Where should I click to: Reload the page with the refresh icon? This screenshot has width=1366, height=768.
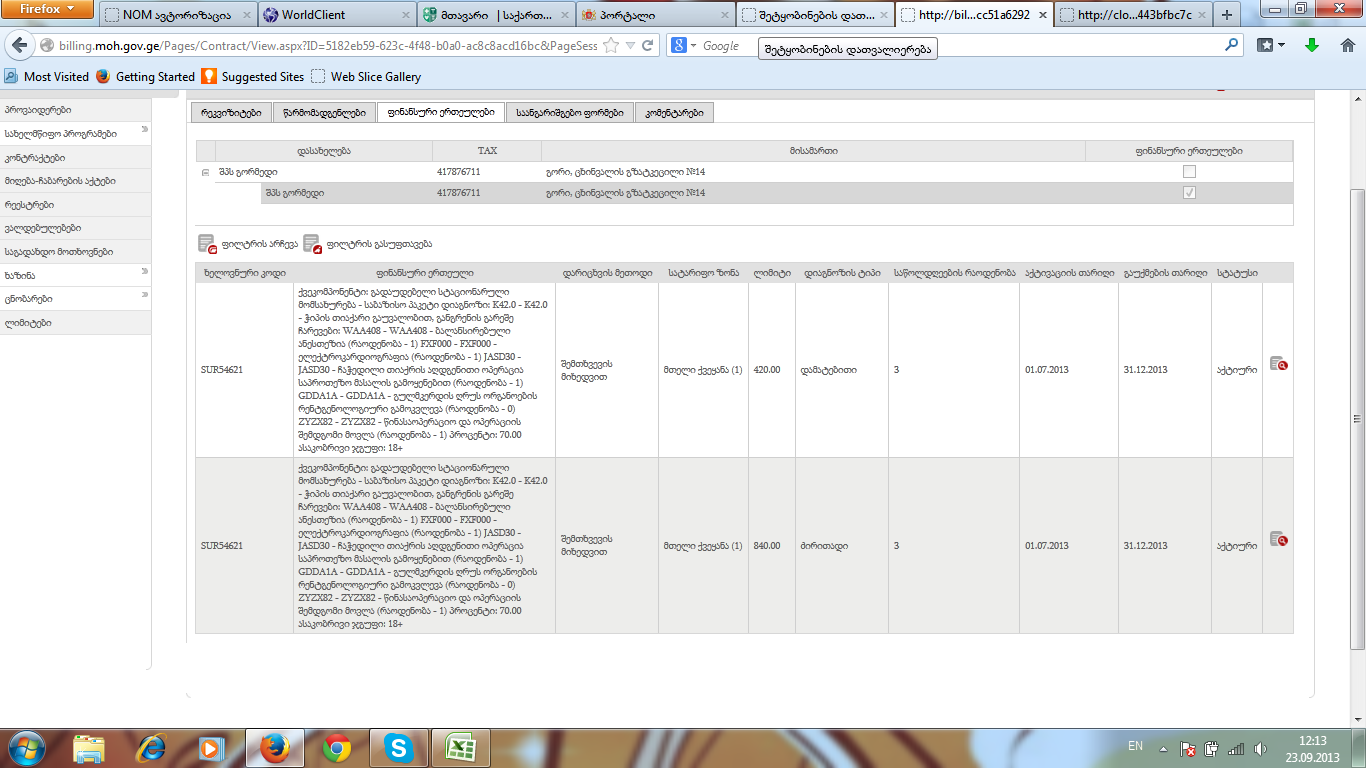pyautogui.click(x=648, y=45)
